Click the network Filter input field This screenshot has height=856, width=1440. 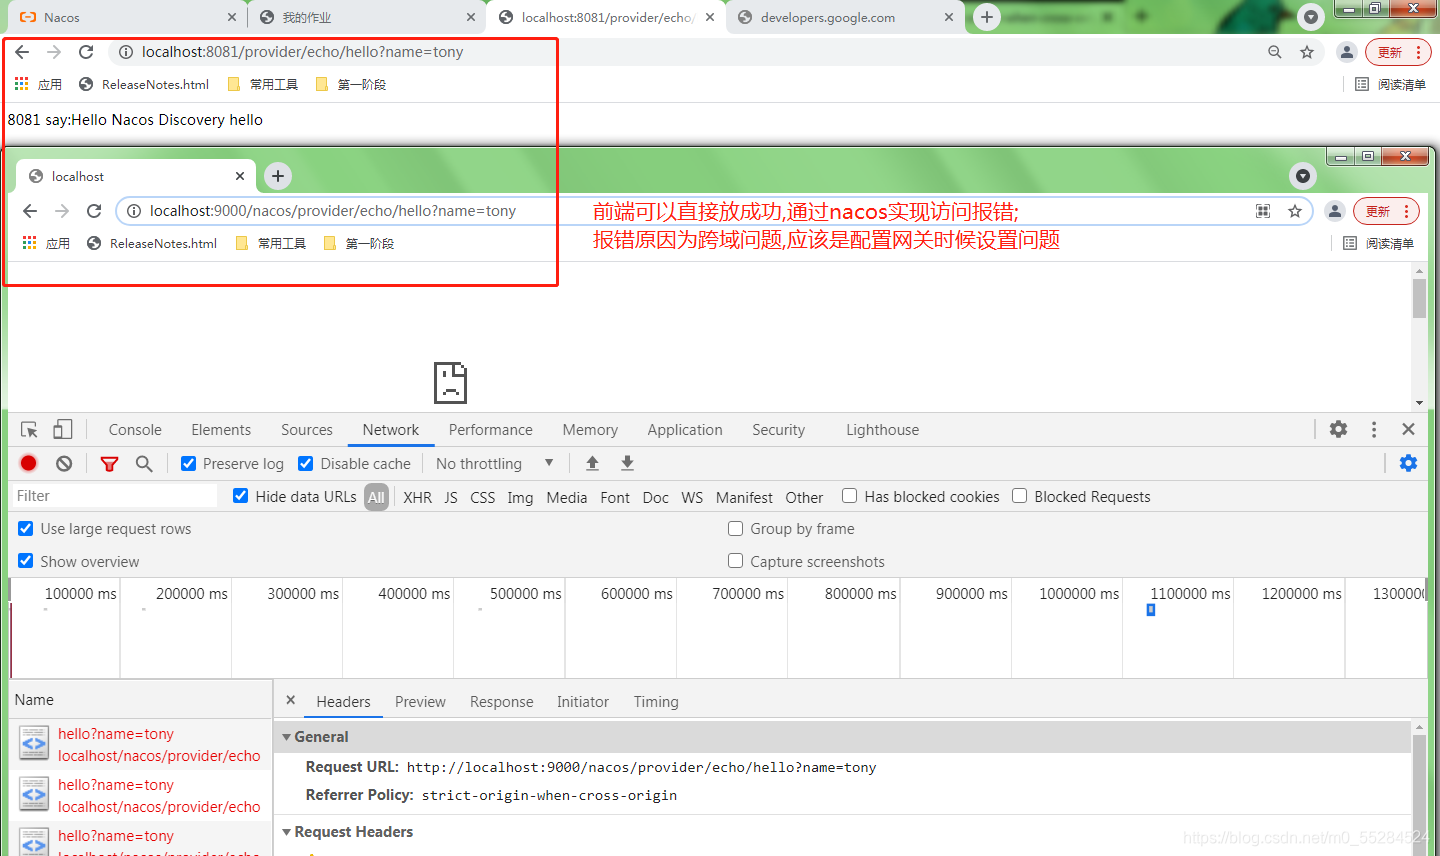113,496
